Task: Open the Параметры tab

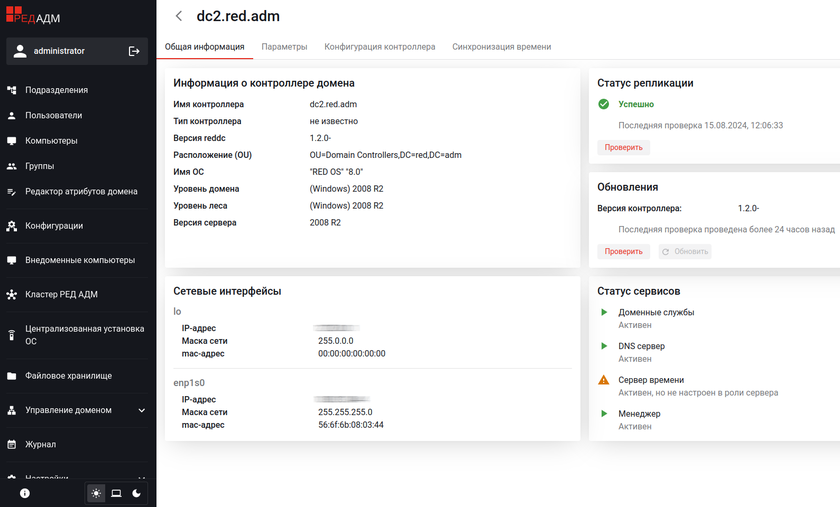Action: coord(284,46)
